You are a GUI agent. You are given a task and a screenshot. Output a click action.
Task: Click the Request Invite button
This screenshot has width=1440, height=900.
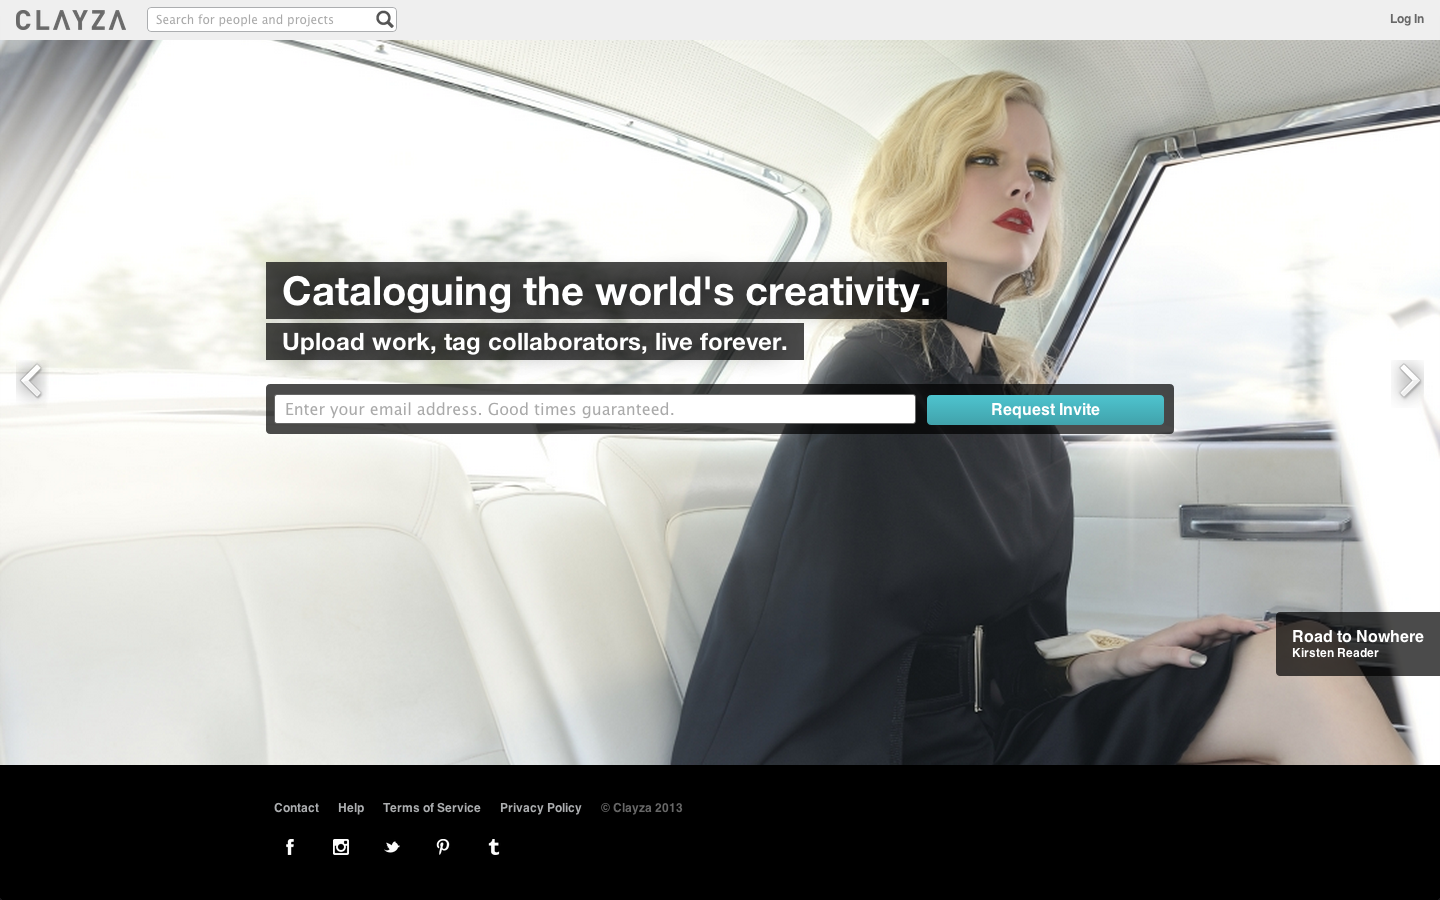pyautogui.click(x=1045, y=410)
